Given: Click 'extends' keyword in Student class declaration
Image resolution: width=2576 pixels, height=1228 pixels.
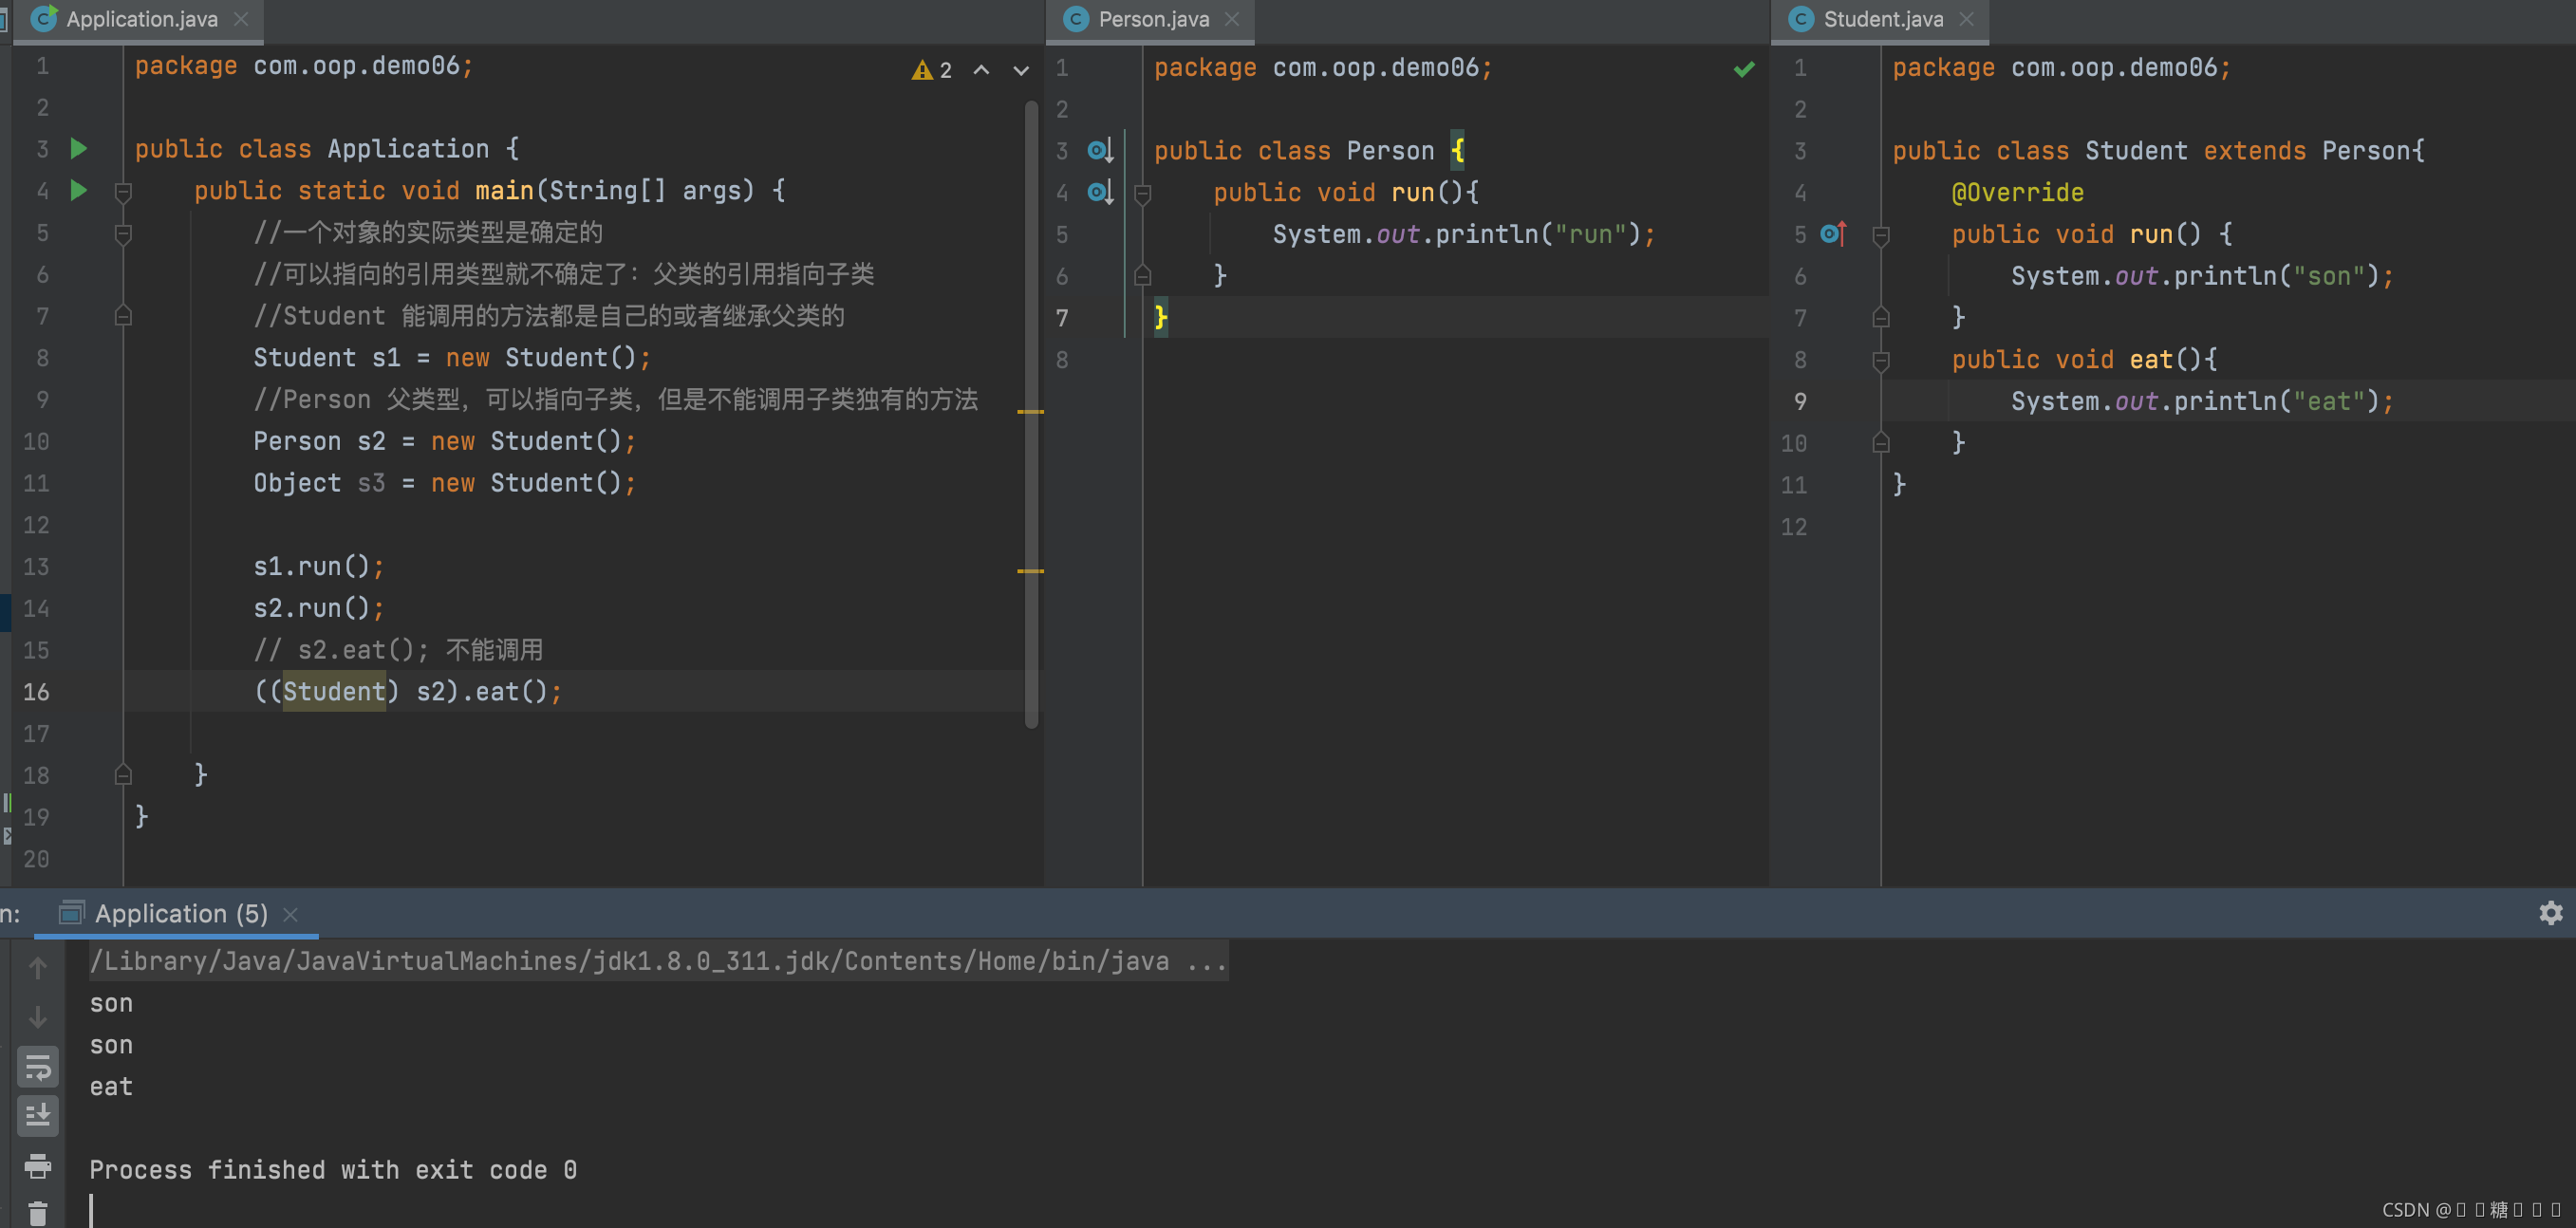Looking at the screenshot, I should [2254, 151].
